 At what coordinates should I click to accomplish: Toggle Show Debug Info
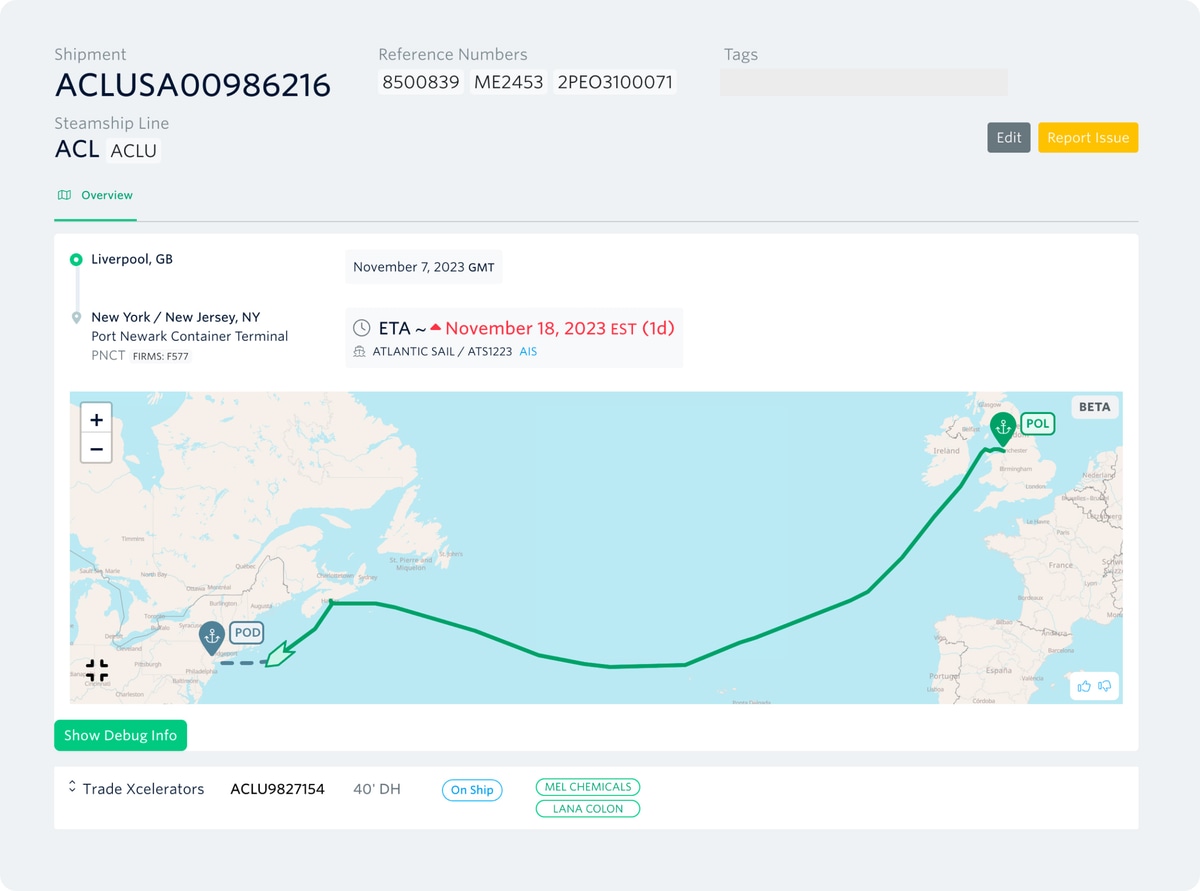120,735
